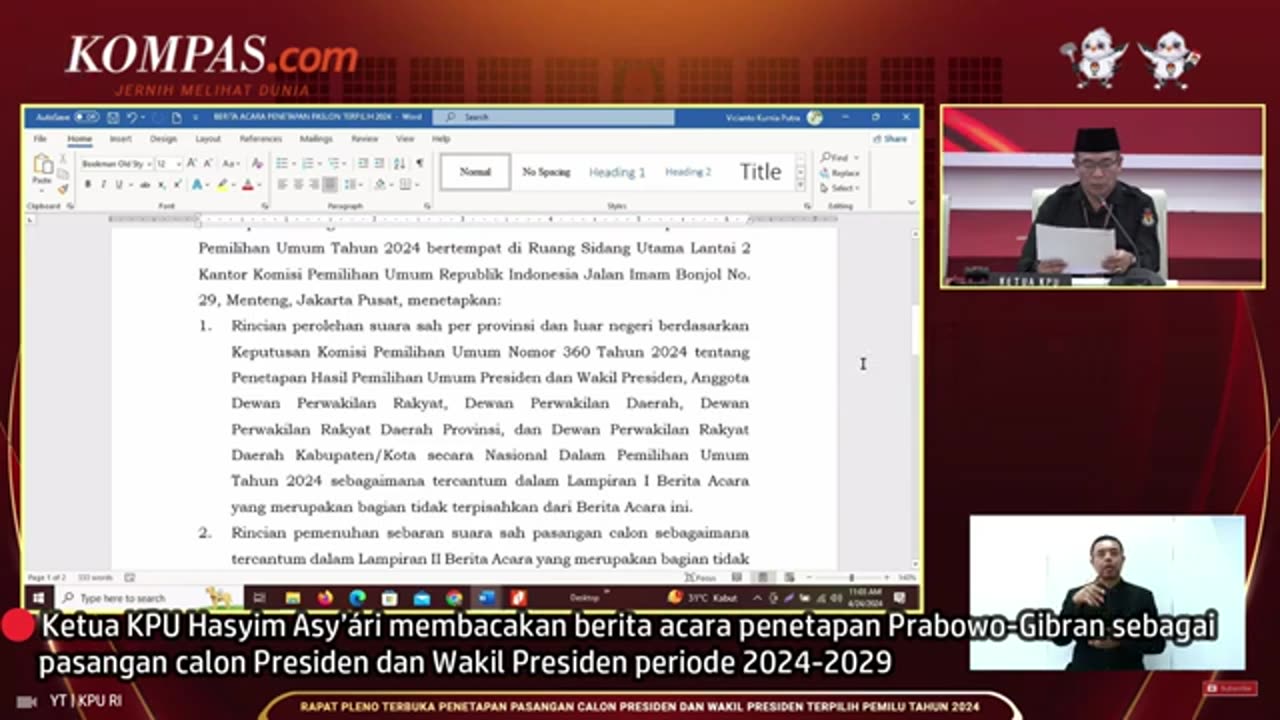Toggle Subscript formatting

point(162,184)
